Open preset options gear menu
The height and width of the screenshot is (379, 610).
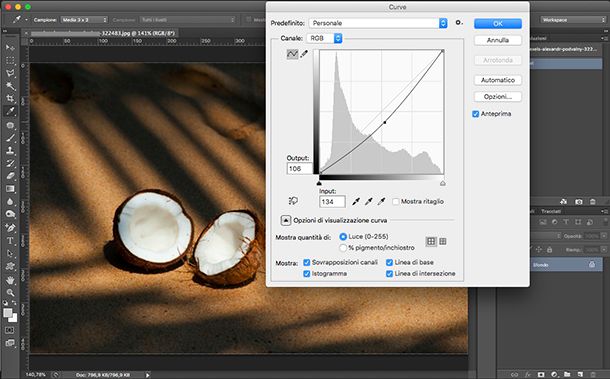tap(459, 23)
